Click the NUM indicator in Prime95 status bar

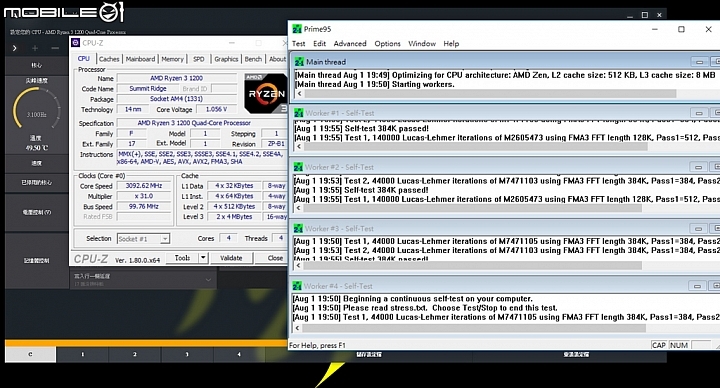[678, 345]
